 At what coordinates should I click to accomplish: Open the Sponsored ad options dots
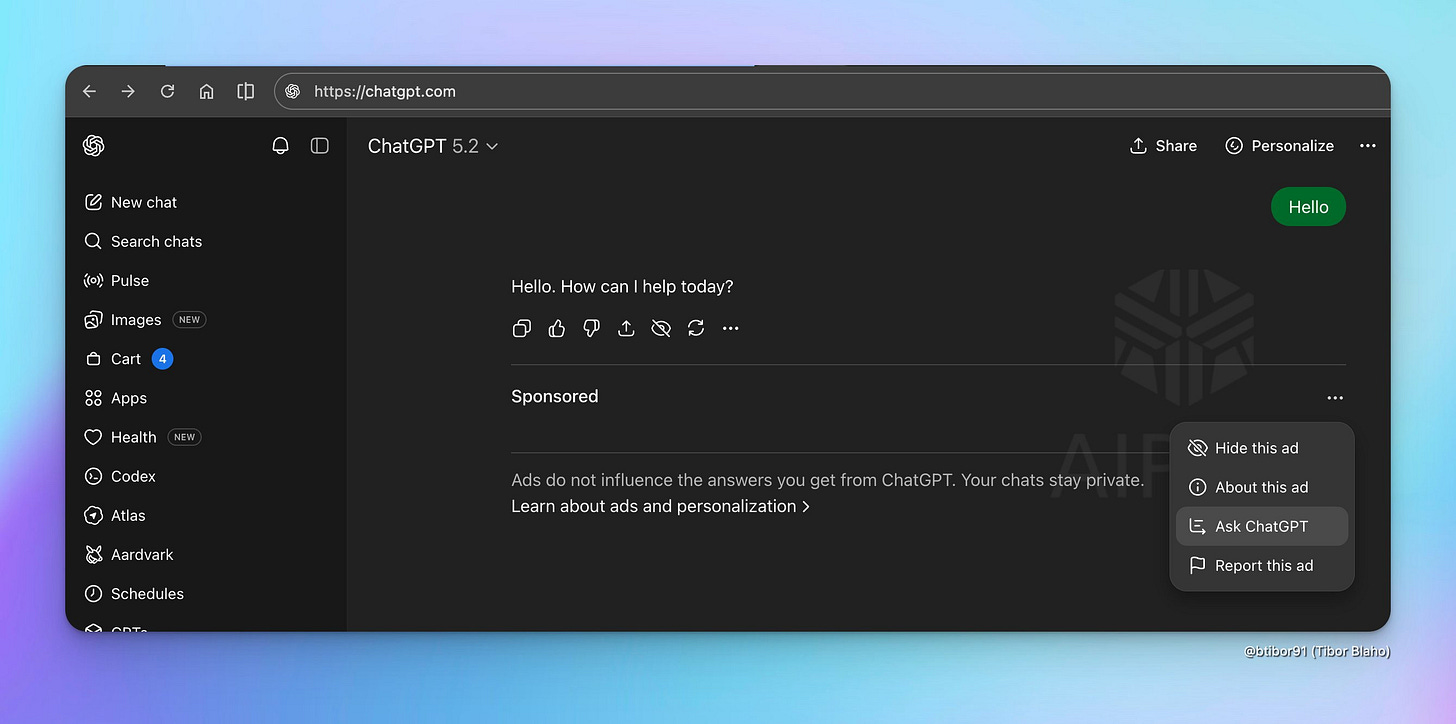pyautogui.click(x=1335, y=398)
